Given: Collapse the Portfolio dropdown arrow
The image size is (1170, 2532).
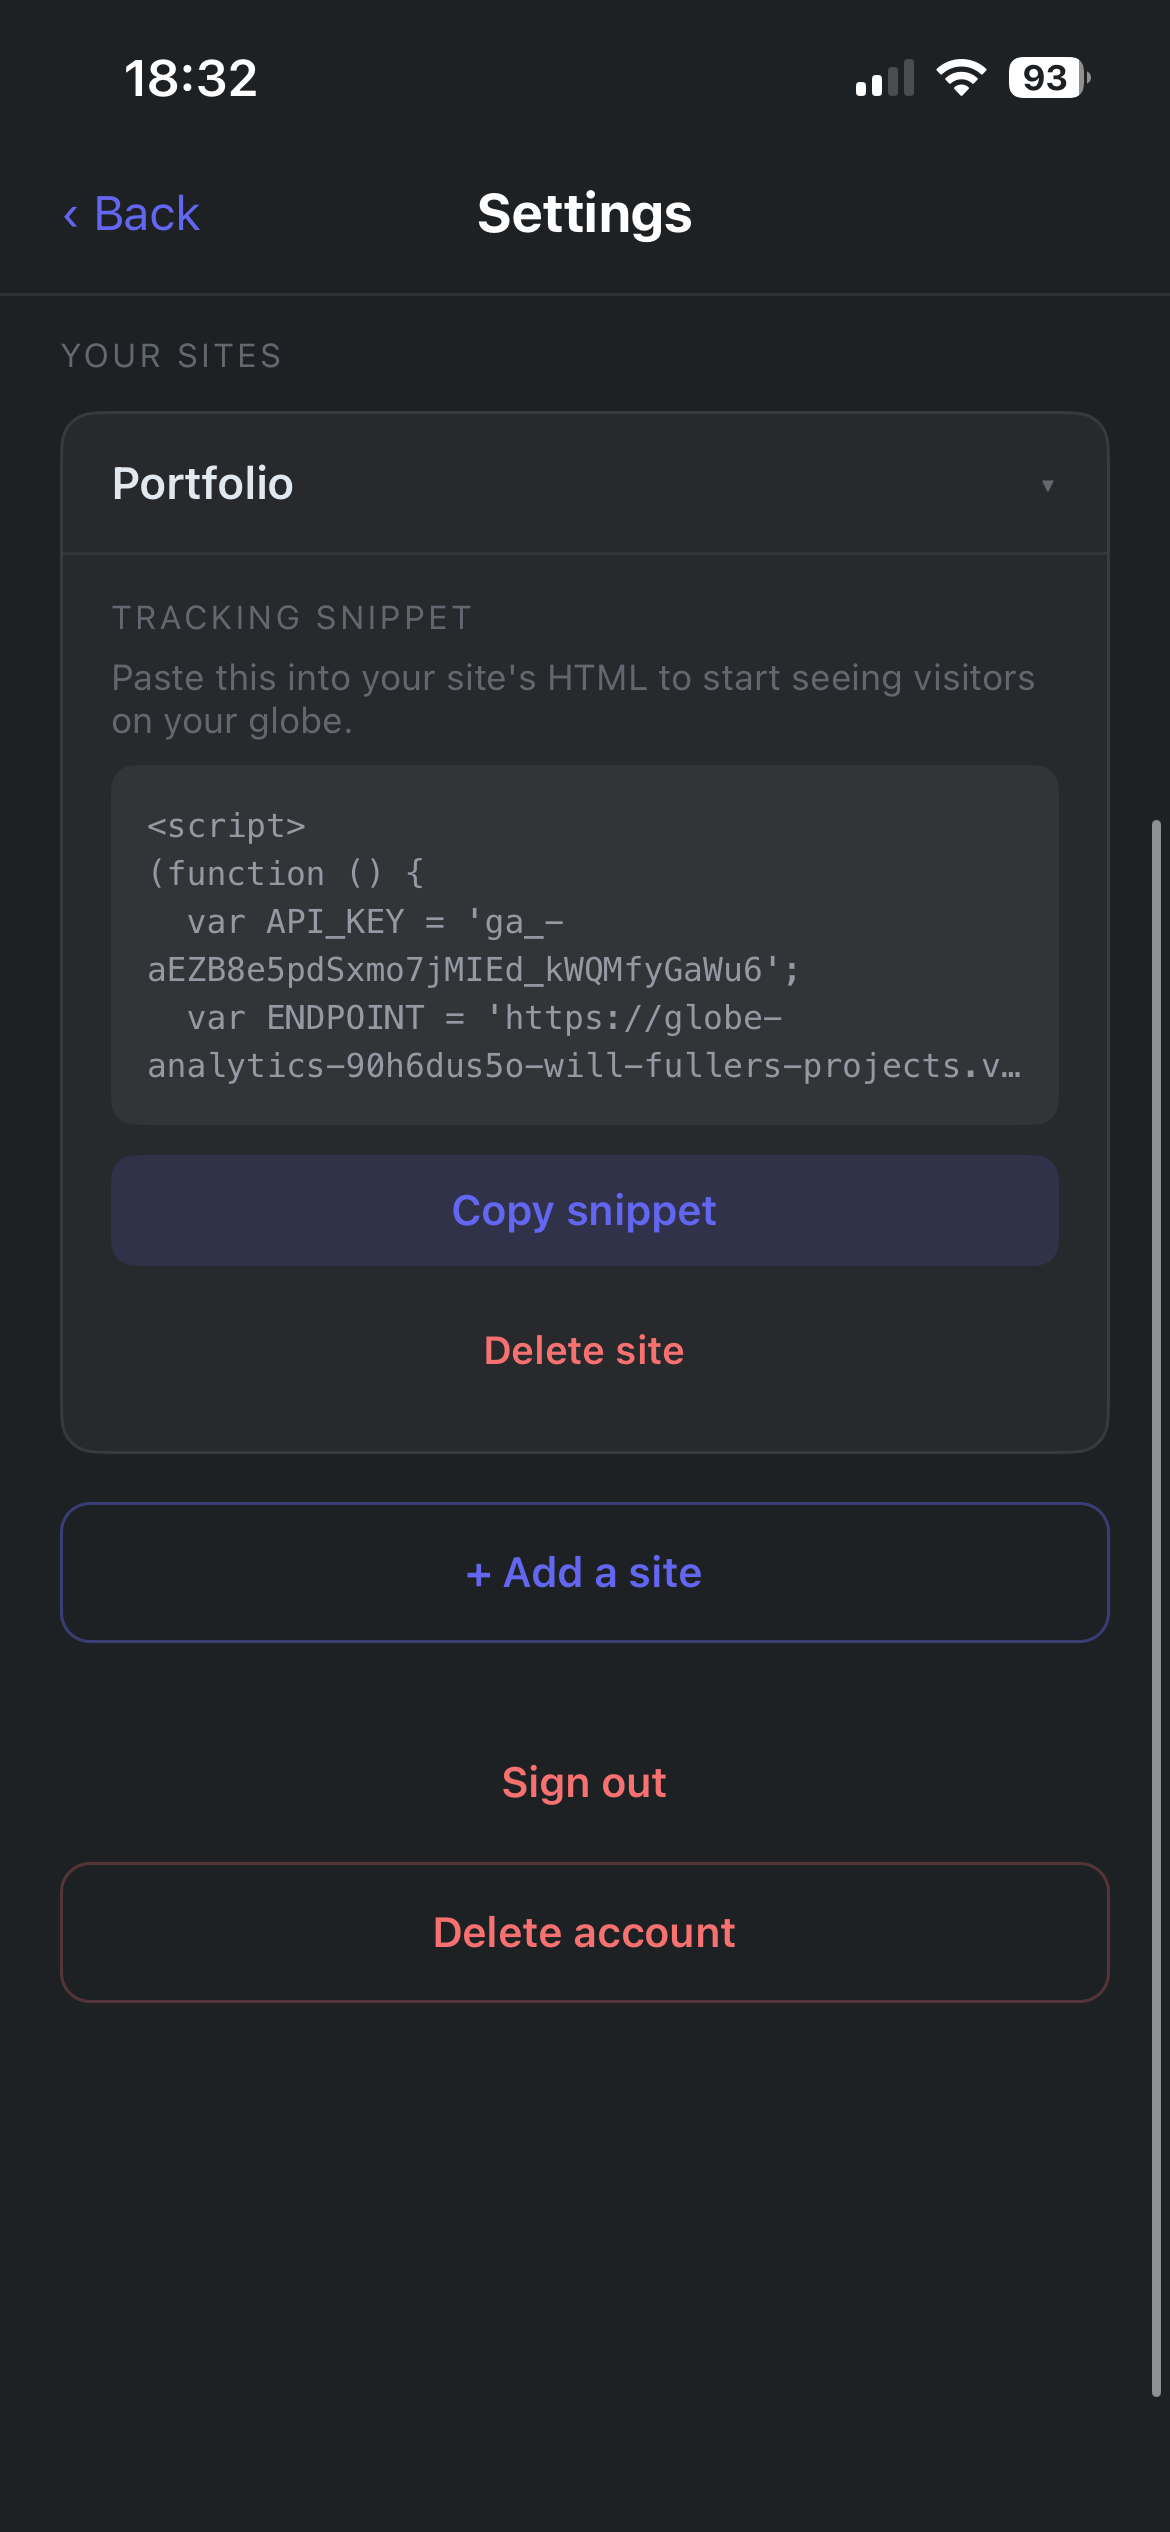Looking at the screenshot, I should click(1047, 485).
